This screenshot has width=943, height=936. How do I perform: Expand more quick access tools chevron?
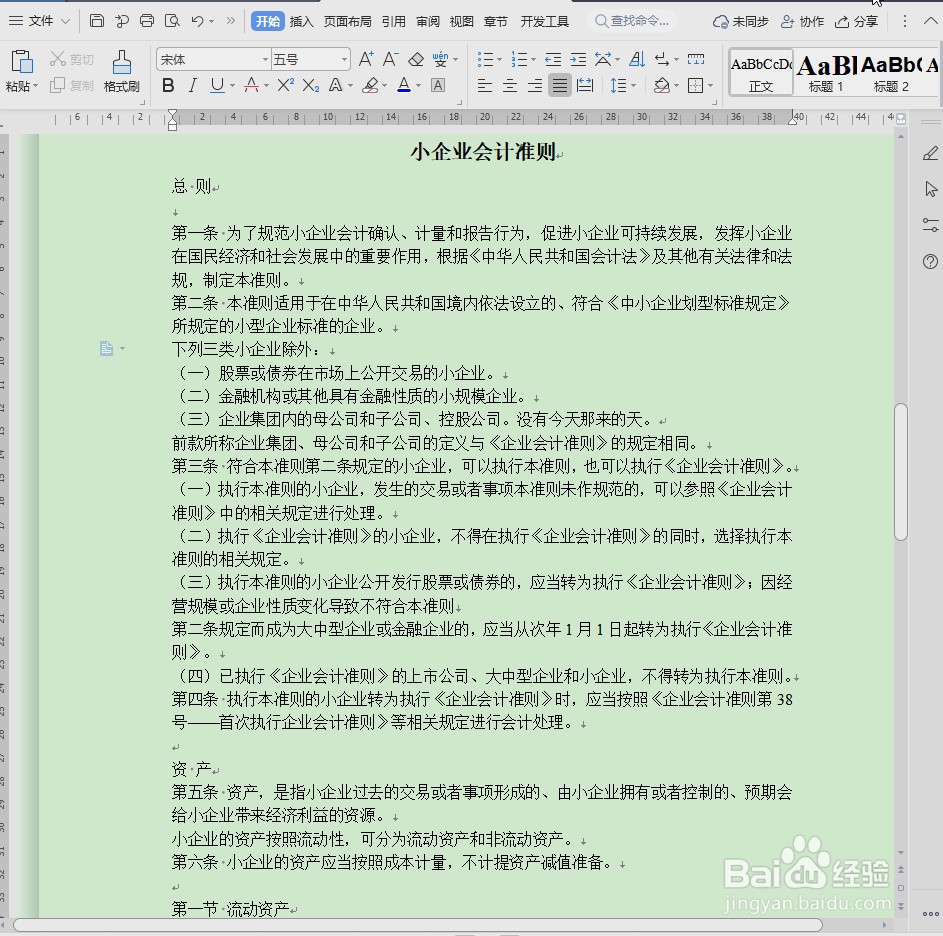(230, 21)
